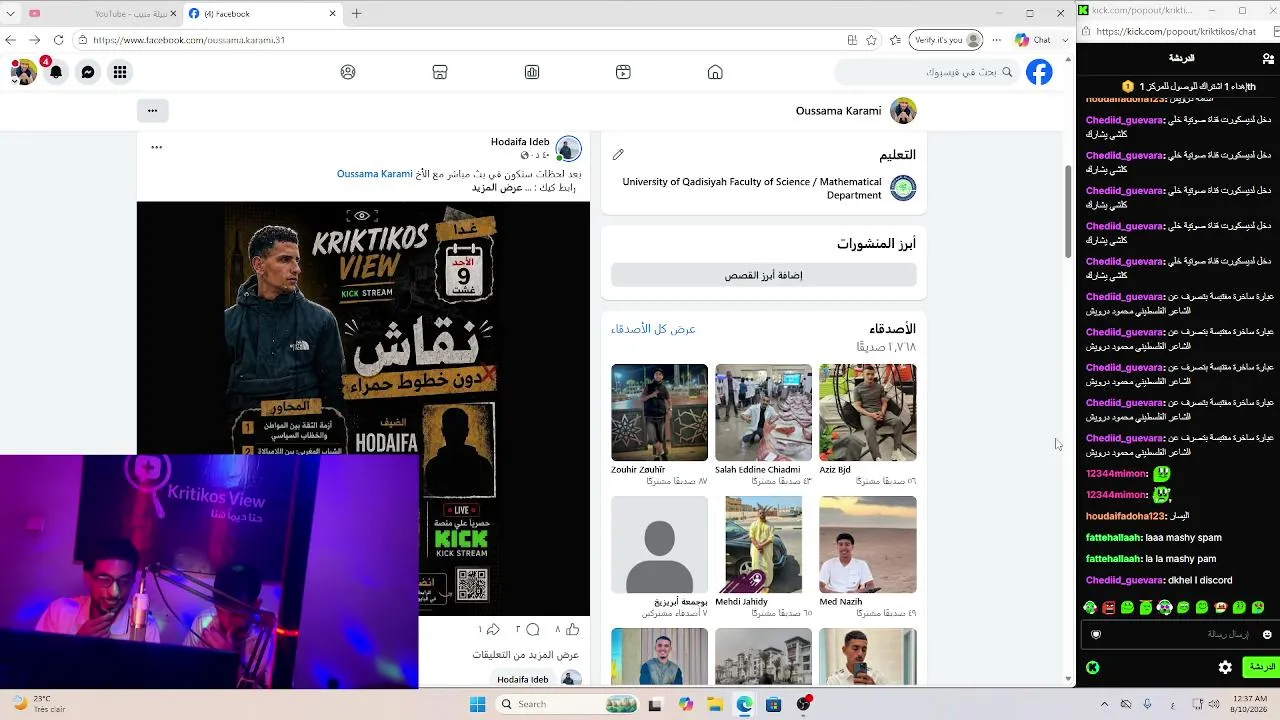Click the Kick chat message input

click(x=1181, y=634)
